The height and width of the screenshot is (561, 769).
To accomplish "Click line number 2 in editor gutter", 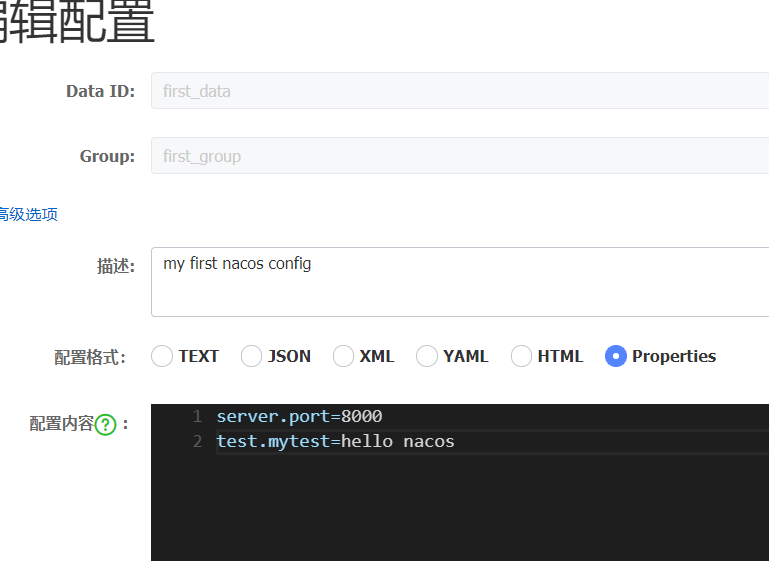I will 198,441.
